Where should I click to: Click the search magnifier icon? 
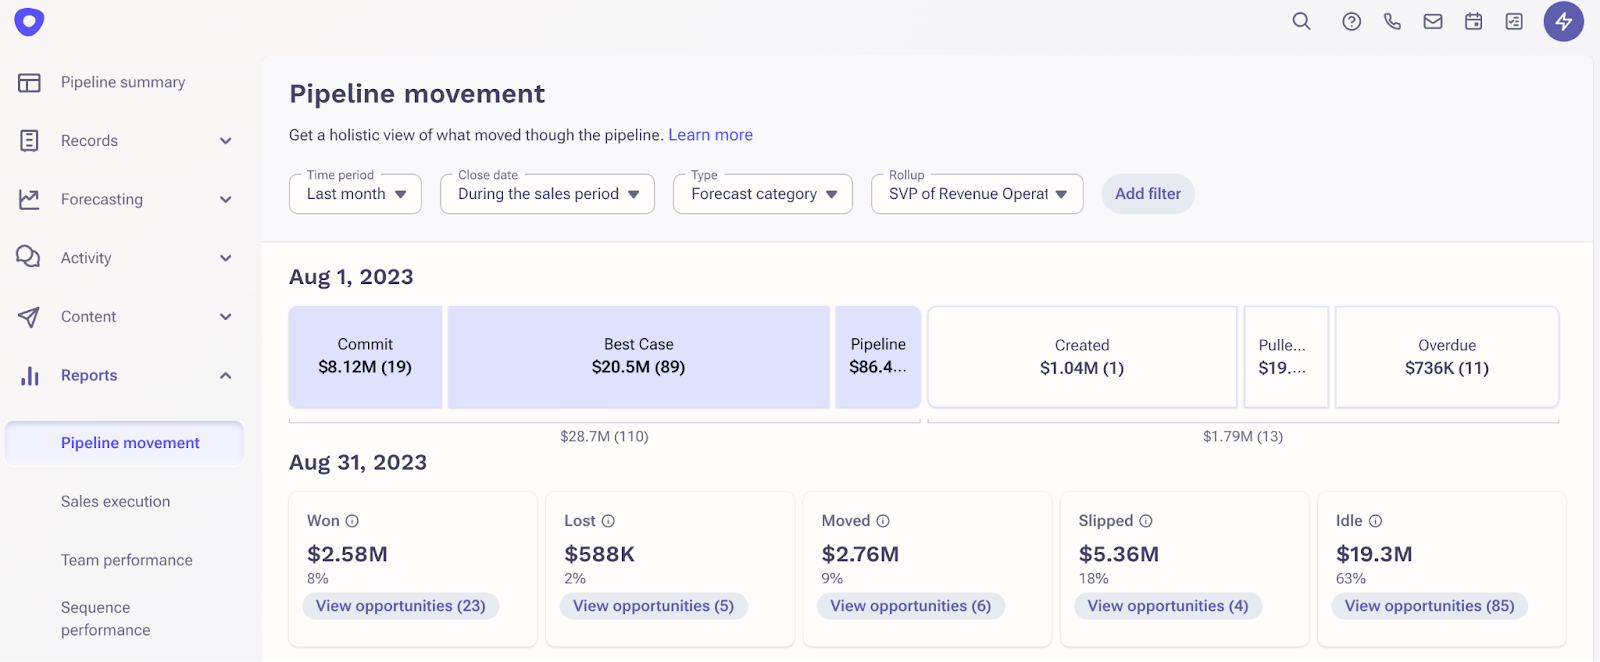(1301, 21)
